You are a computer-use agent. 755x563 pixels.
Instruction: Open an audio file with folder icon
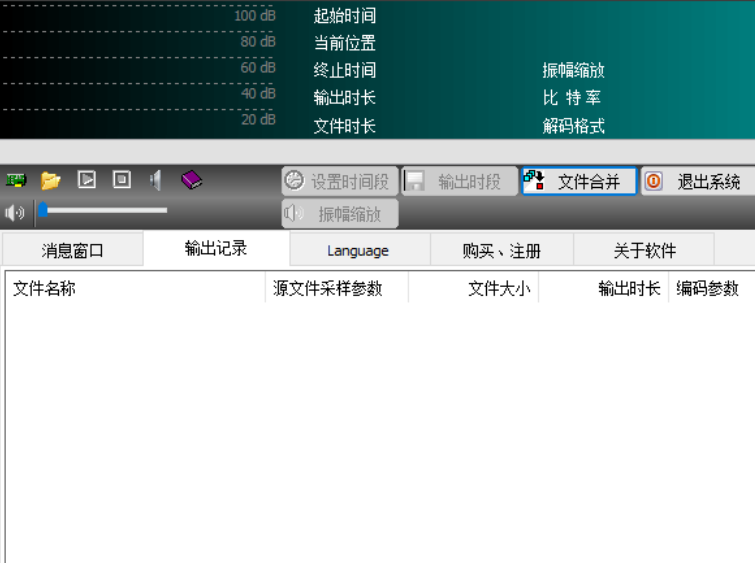[51, 181]
